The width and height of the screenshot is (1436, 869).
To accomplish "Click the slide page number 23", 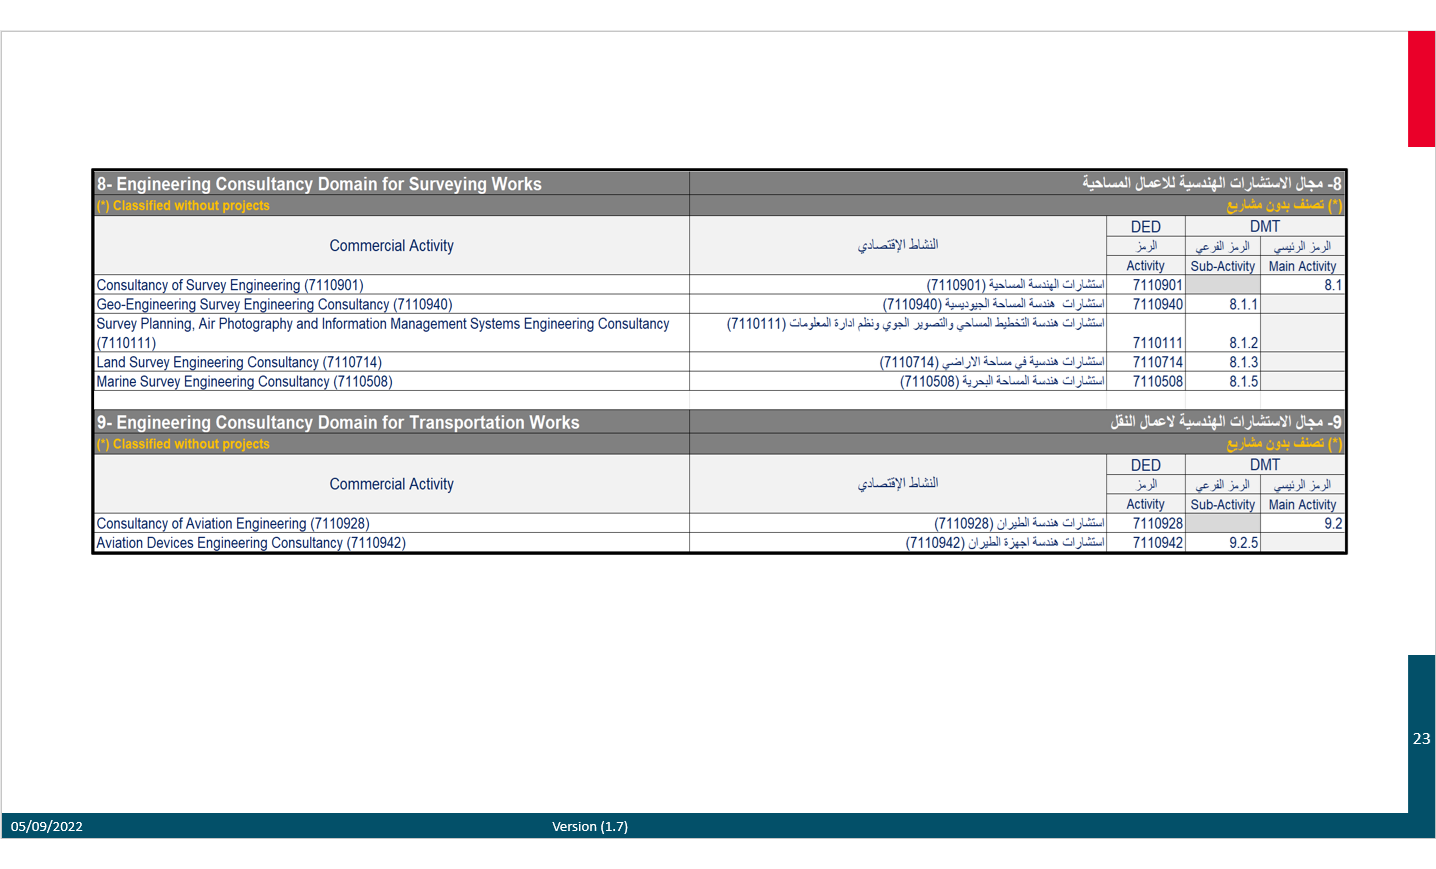I will pyautogui.click(x=1421, y=739).
